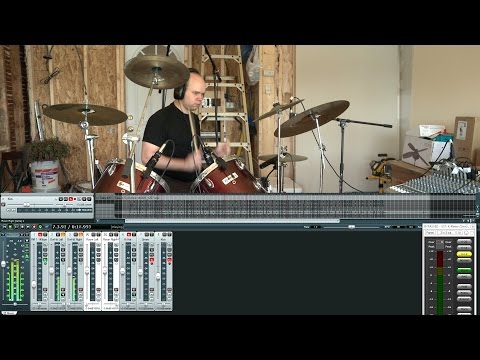
Task: Solo the Kick track in track panel
Action: pos(89,199)
